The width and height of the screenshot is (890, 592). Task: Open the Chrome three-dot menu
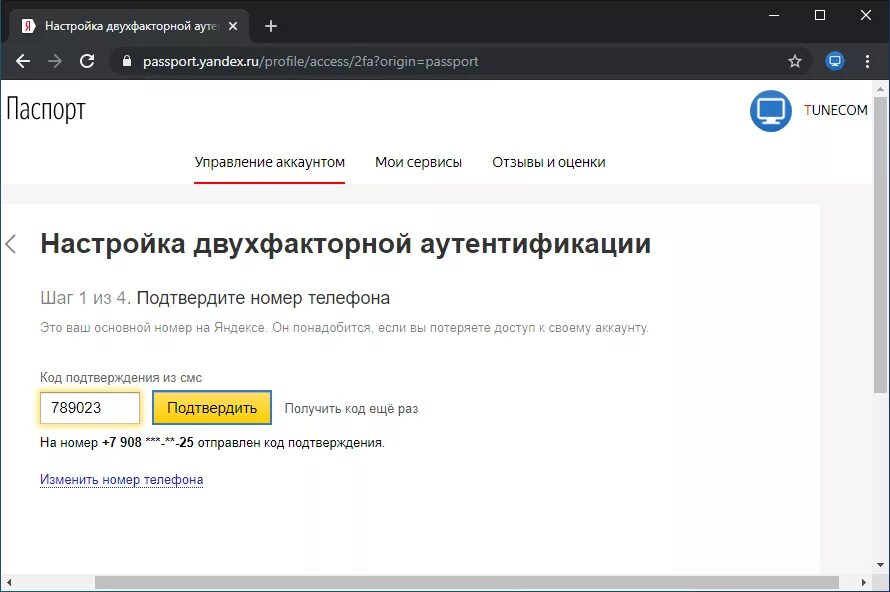(x=867, y=61)
